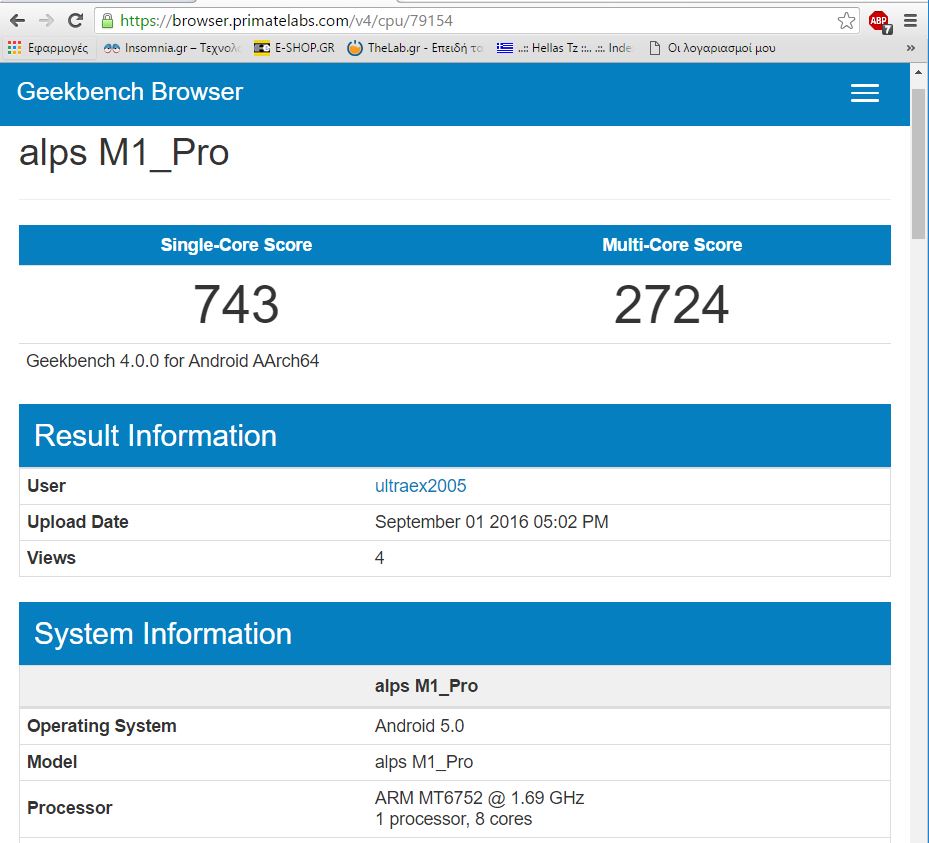This screenshot has width=929, height=843.
Task: Open the E-SHOP.GR bookmark
Action: pyautogui.click(x=294, y=48)
